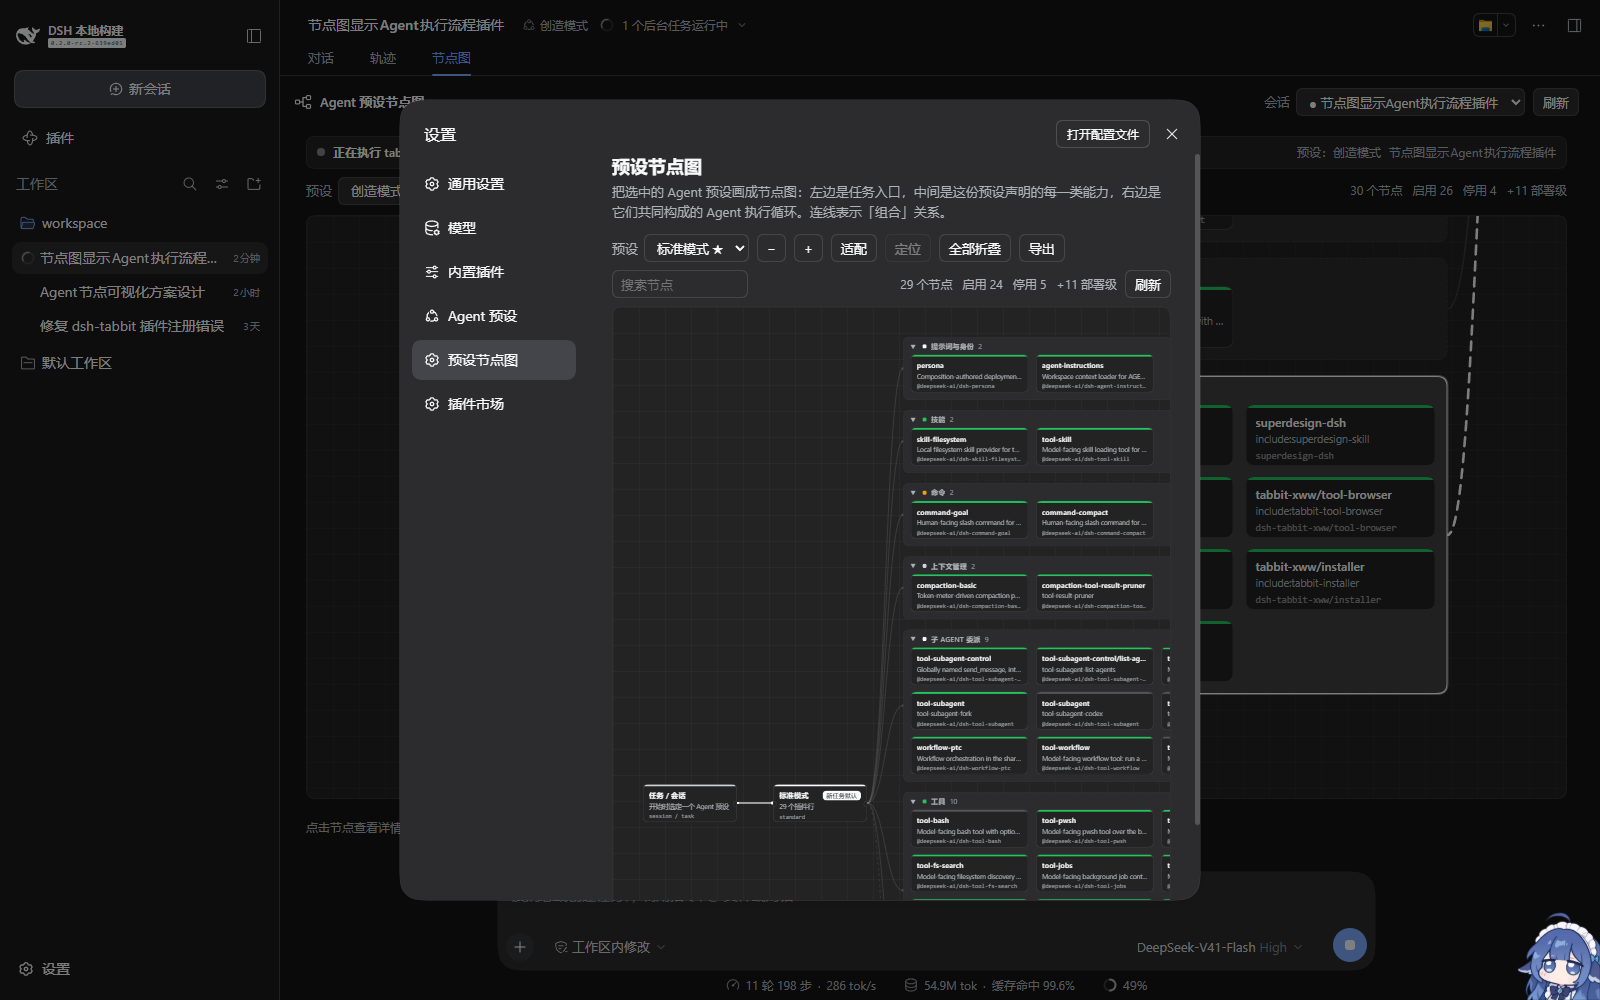The width and height of the screenshot is (1600, 1000).
Task: Collapse the 命令 node group
Action: 913,493
